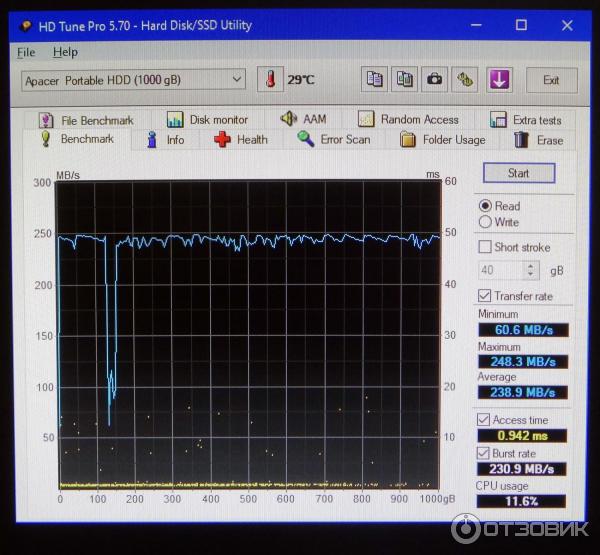Open the AAM tab
The image size is (600, 555).
[x=303, y=119]
